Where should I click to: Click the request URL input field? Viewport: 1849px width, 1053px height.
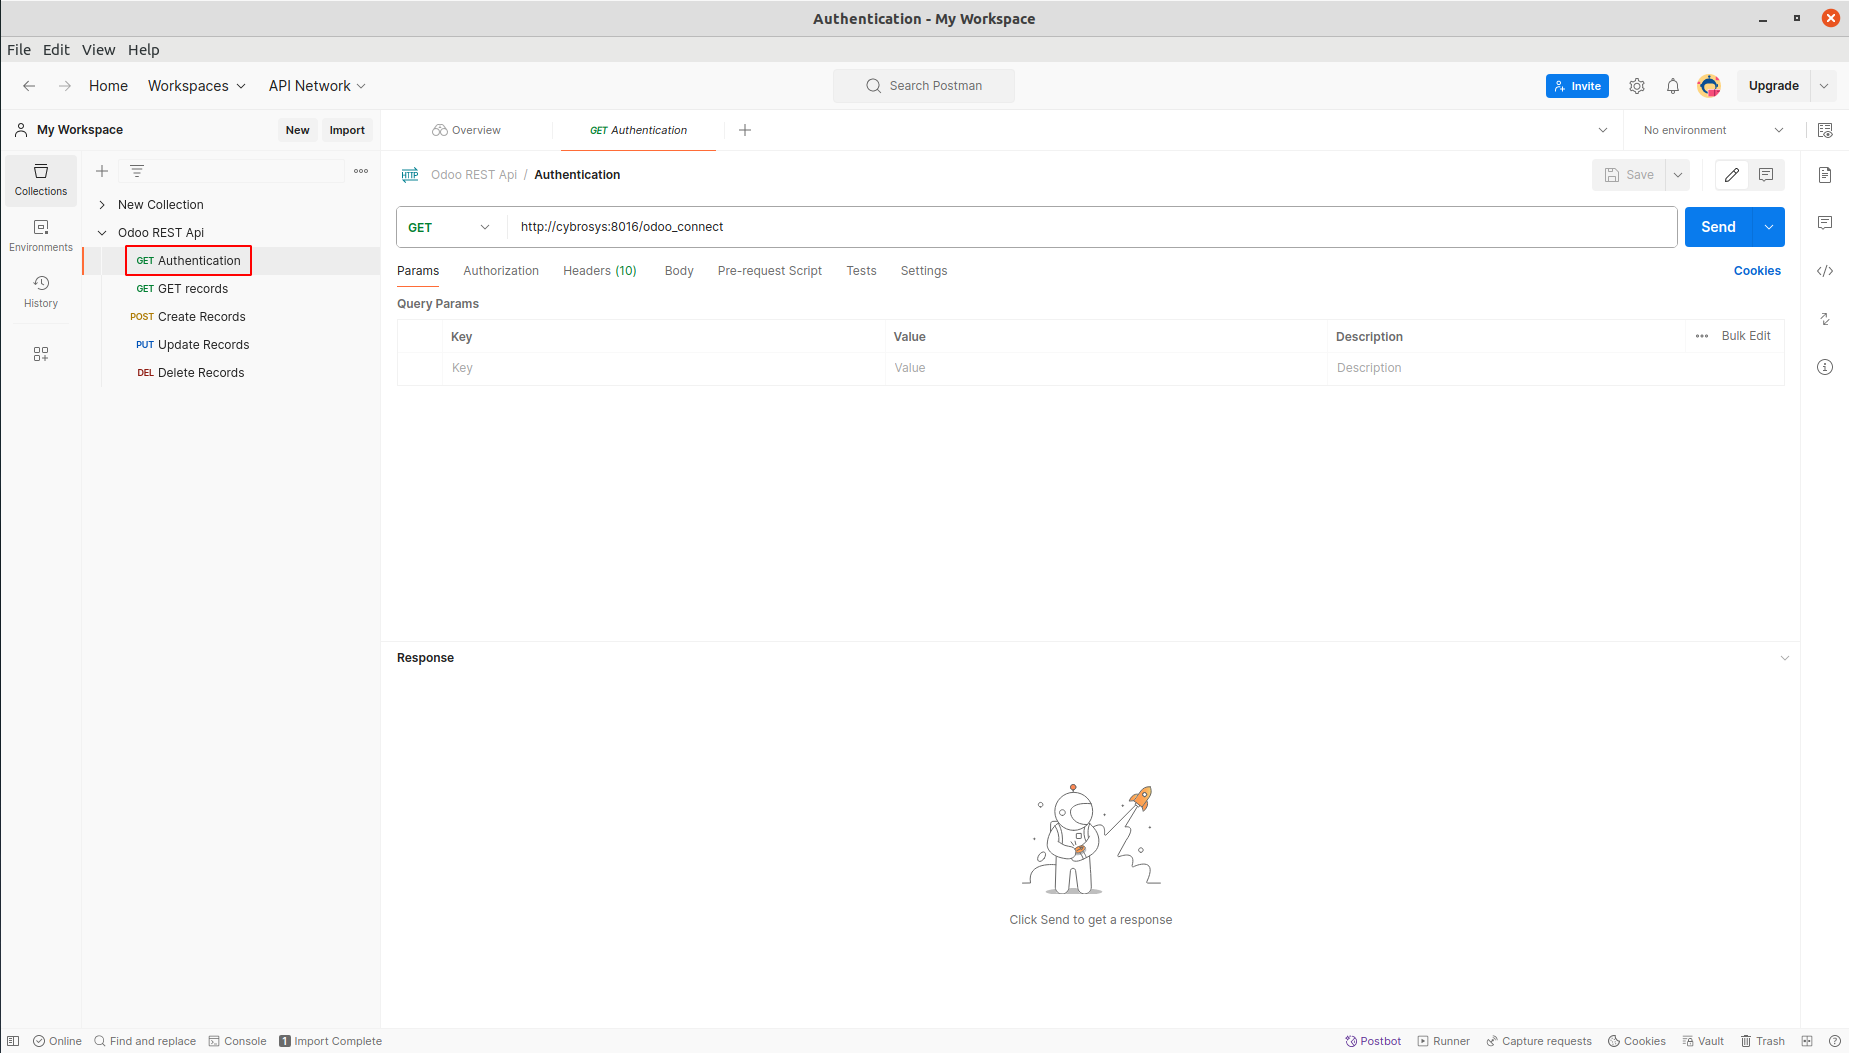tap(1091, 227)
